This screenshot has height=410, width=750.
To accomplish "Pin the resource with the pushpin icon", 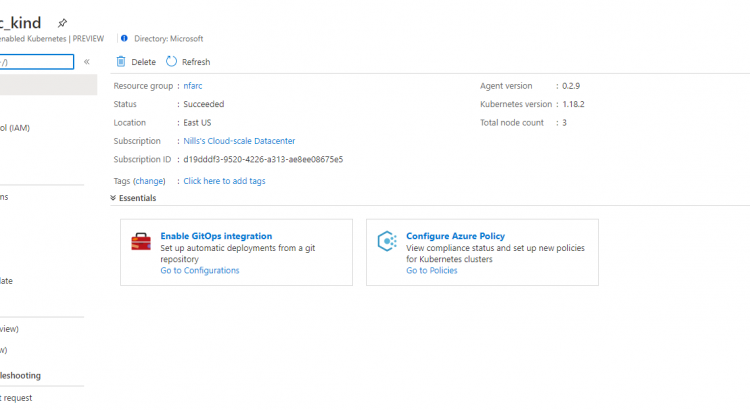I will [x=62, y=22].
